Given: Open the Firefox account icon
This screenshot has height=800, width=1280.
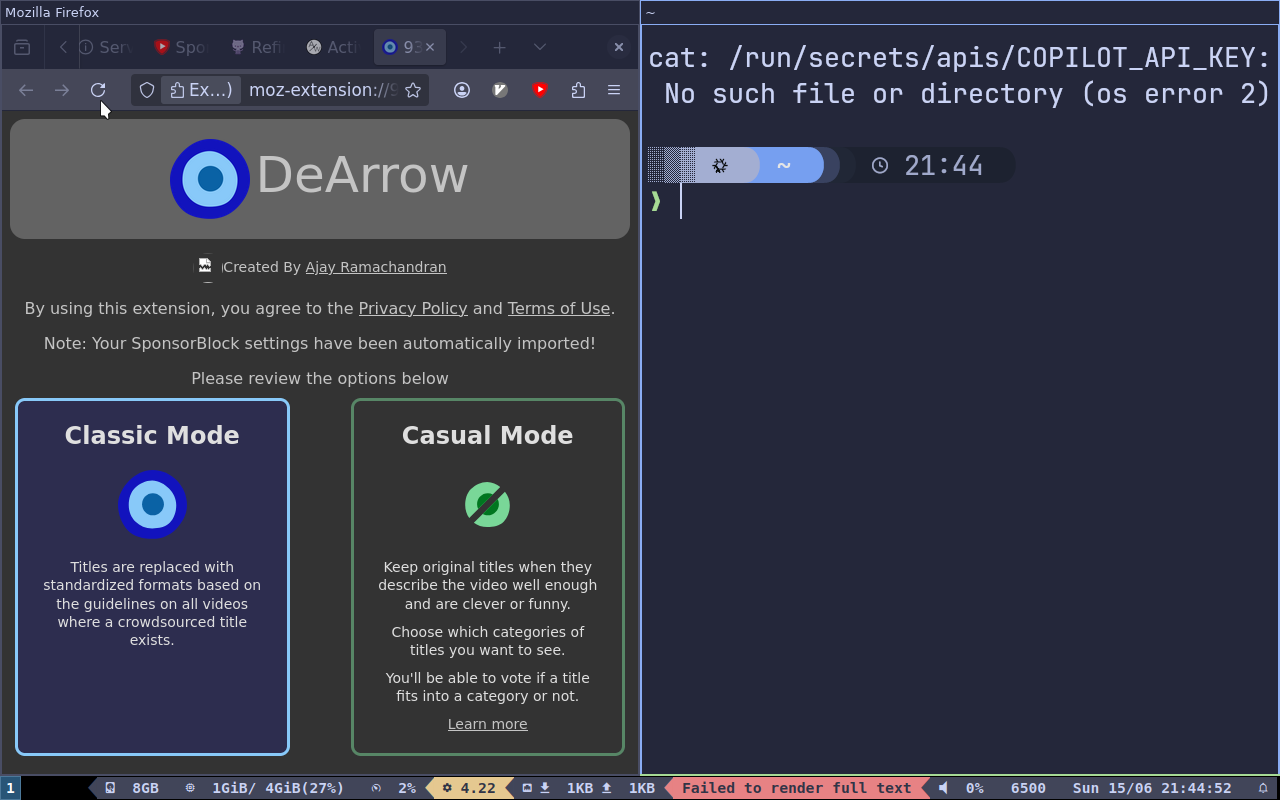Looking at the screenshot, I should (x=462, y=90).
